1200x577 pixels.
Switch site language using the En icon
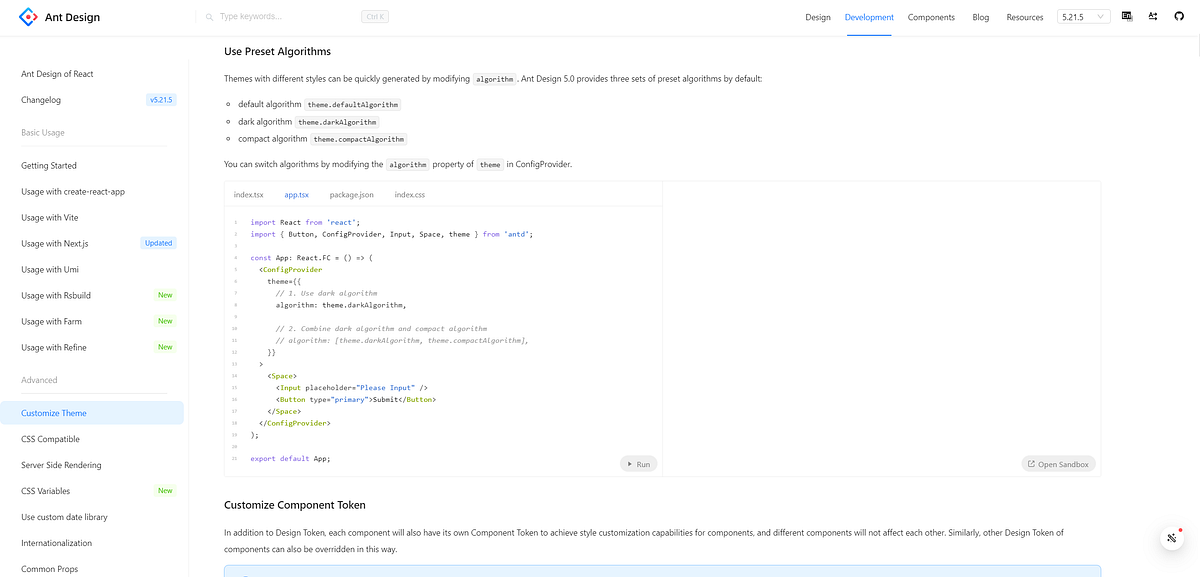point(1128,16)
